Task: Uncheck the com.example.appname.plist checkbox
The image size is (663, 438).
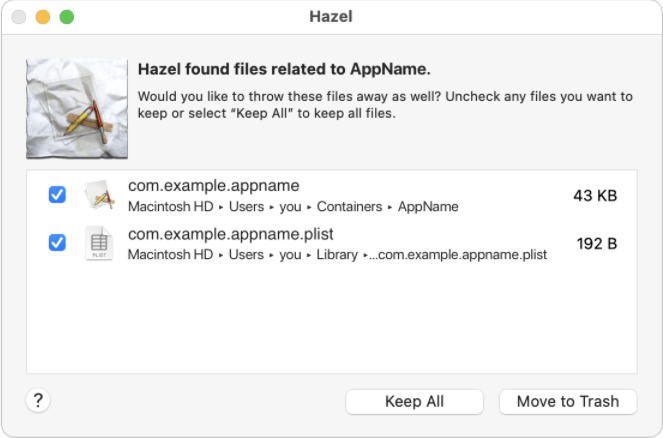Action: click(57, 243)
